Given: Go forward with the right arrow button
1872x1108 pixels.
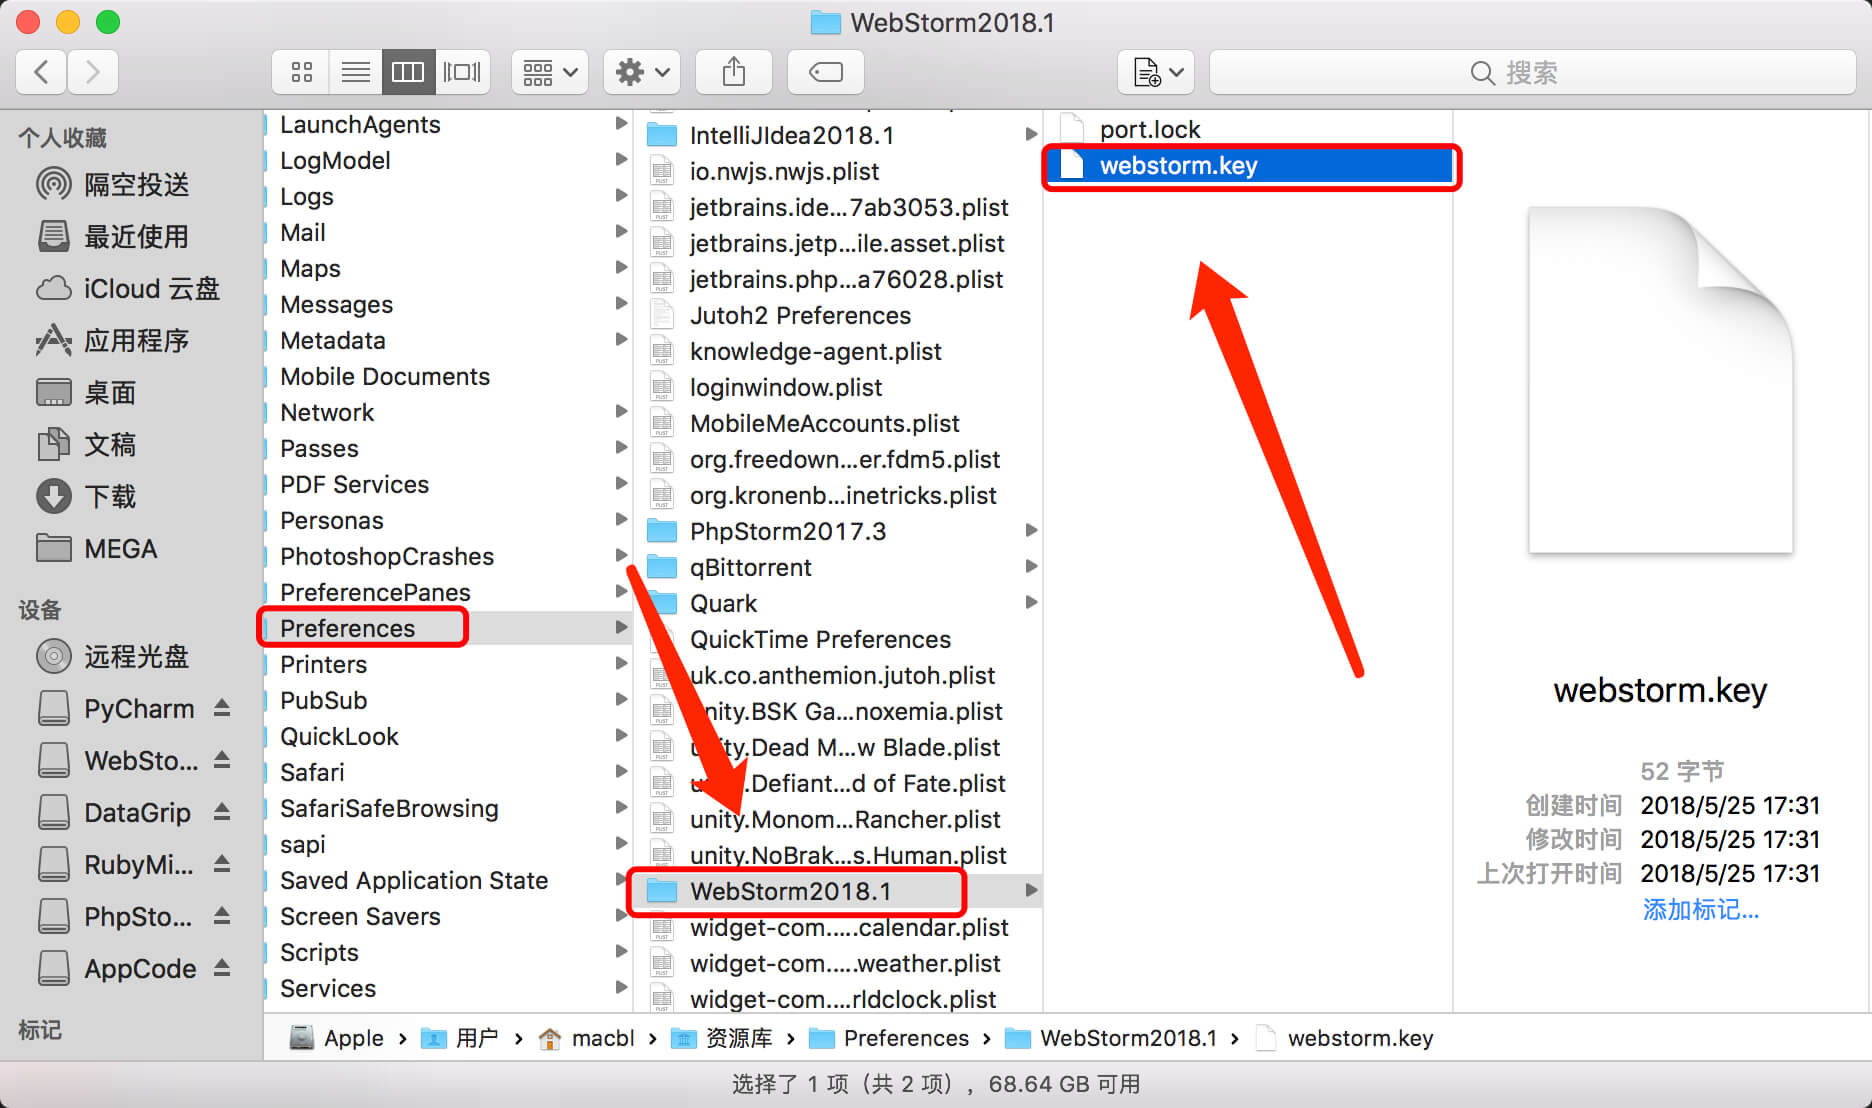Looking at the screenshot, I should (93, 72).
